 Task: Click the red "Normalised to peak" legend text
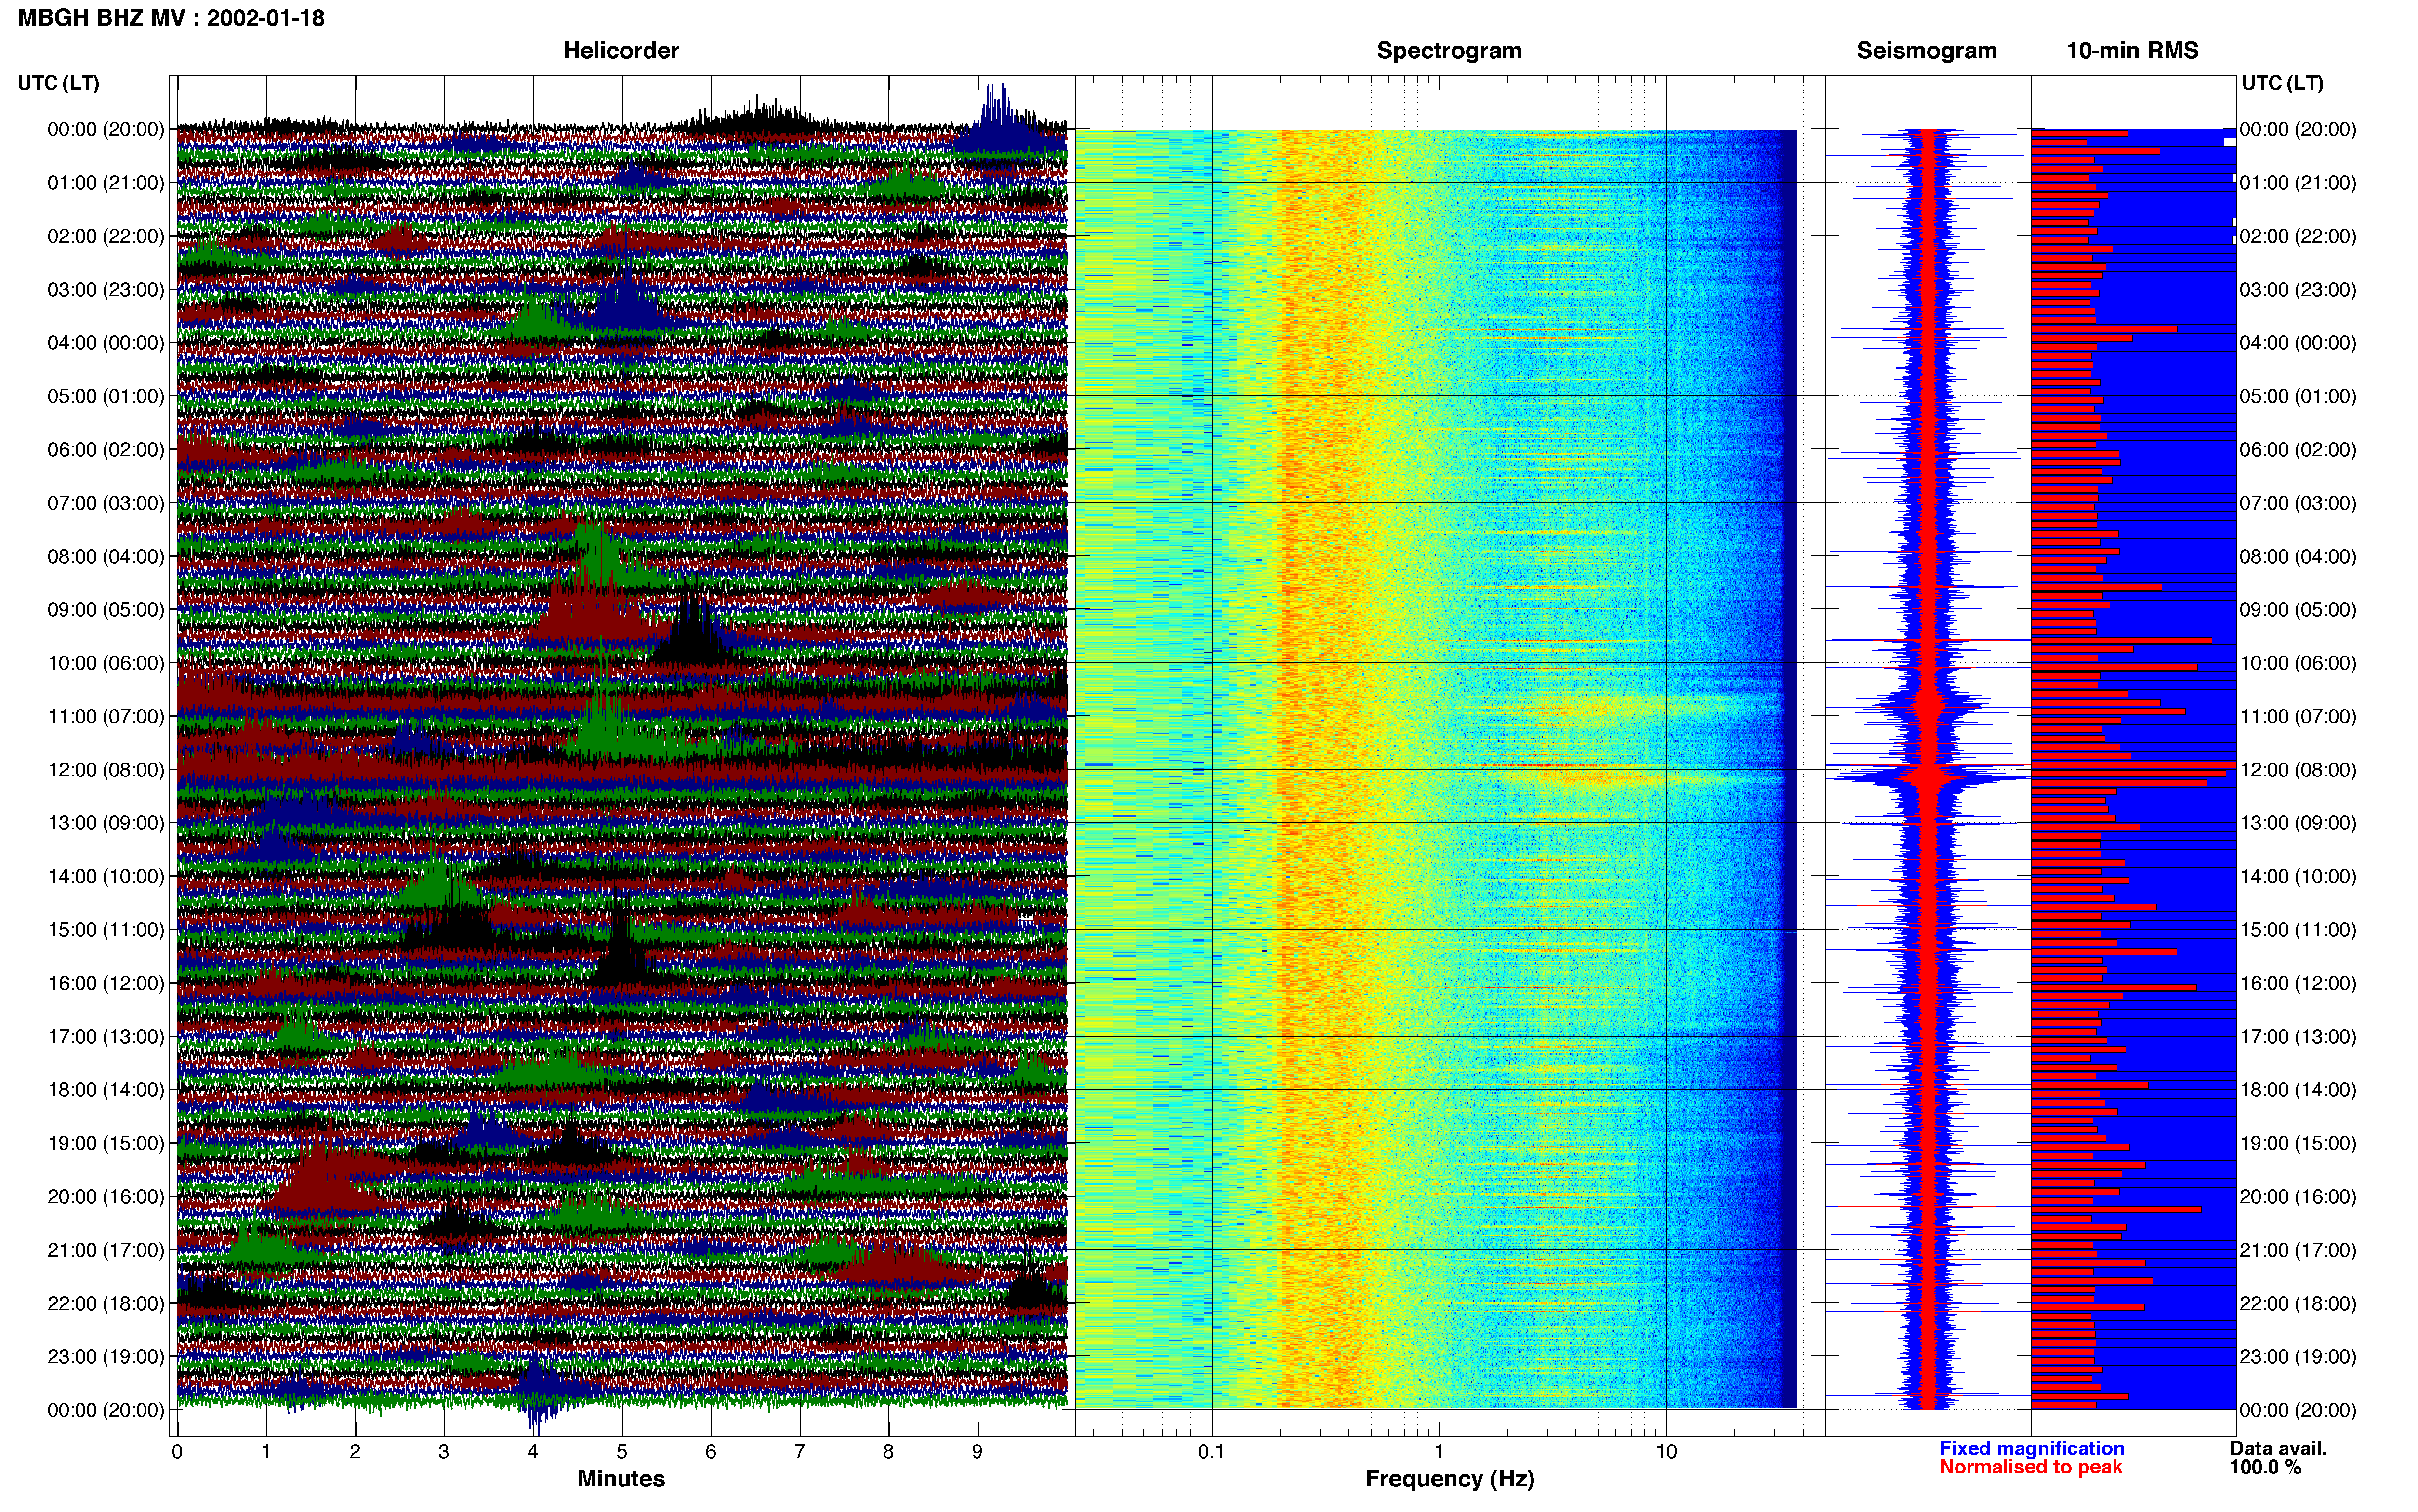2031,1468
